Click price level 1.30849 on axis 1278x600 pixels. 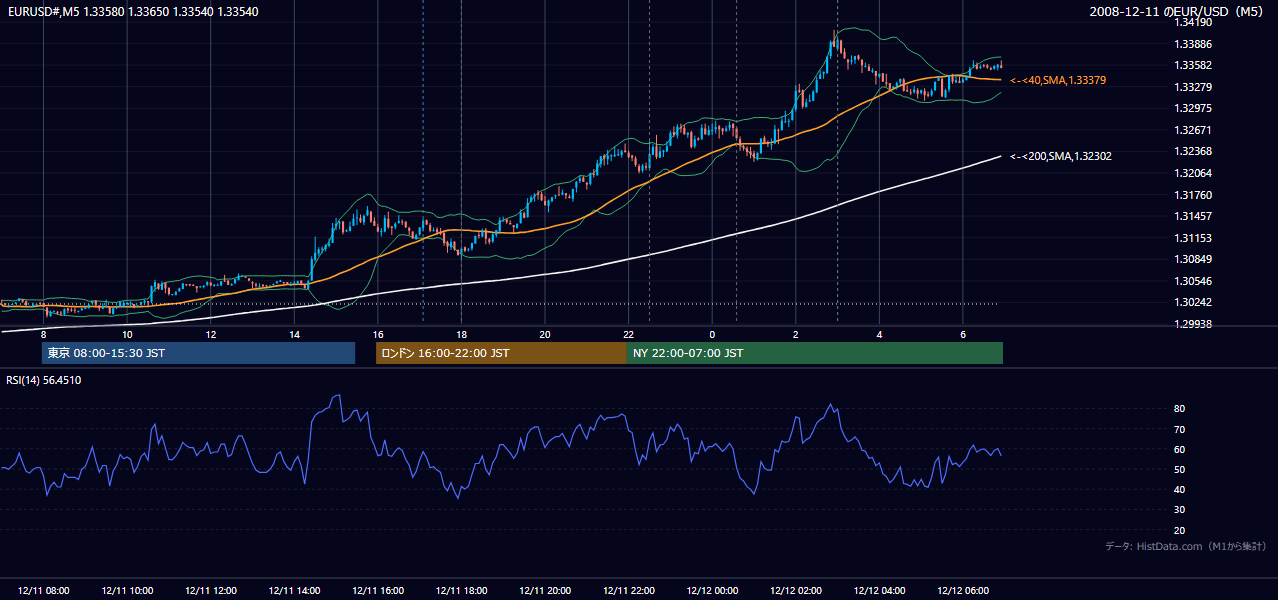pyautogui.click(x=1193, y=259)
